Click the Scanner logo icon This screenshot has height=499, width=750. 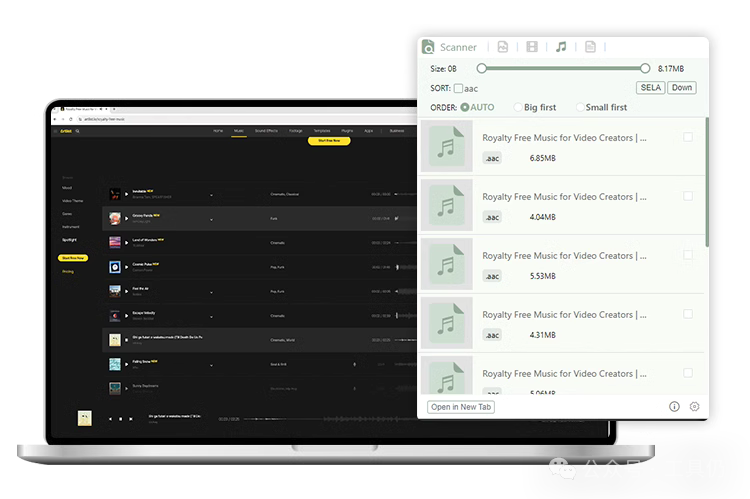pyautogui.click(x=429, y=47)
